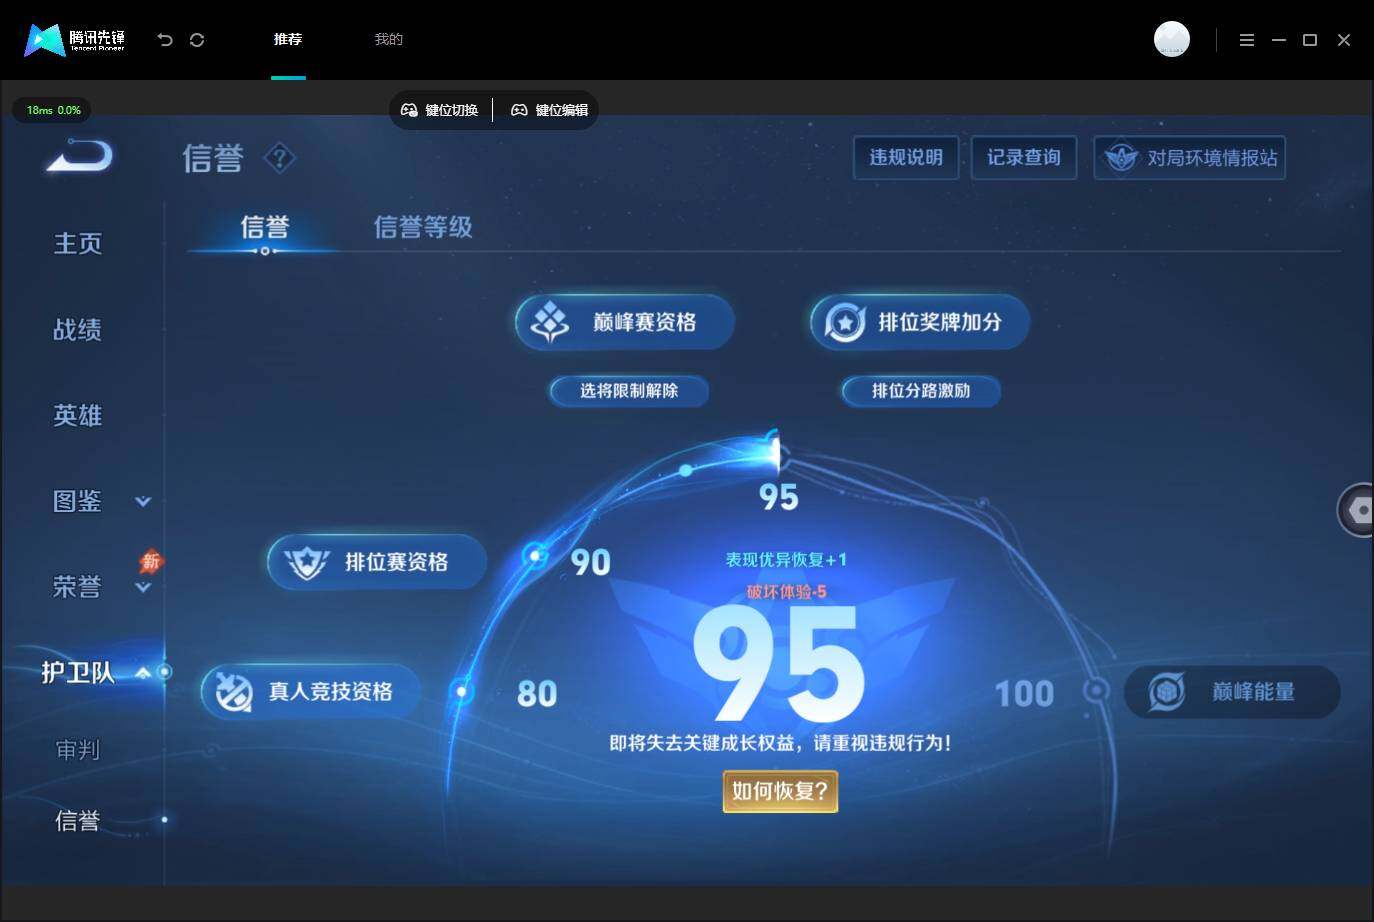Click the 破坏体验-5 text
The height and width of the screenshot is (922, 1374).
click(x=786, y=592)
